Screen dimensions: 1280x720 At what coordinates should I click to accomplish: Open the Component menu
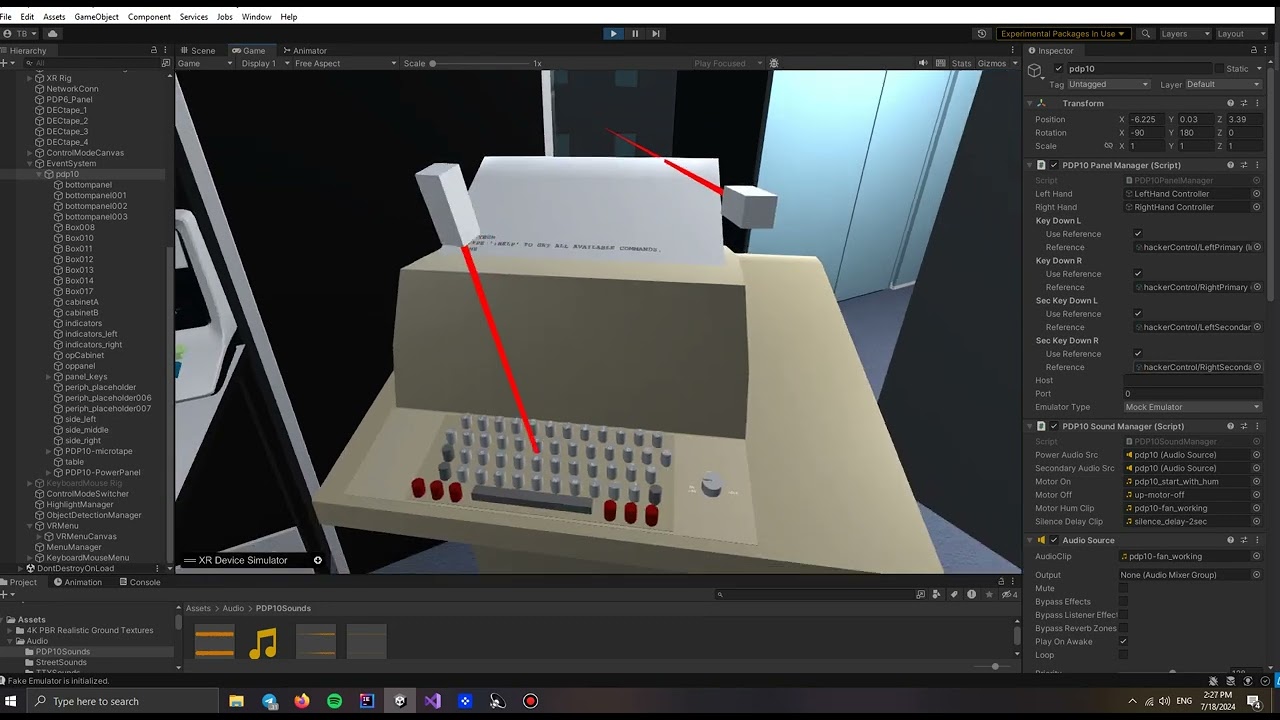tap(149, 17)
